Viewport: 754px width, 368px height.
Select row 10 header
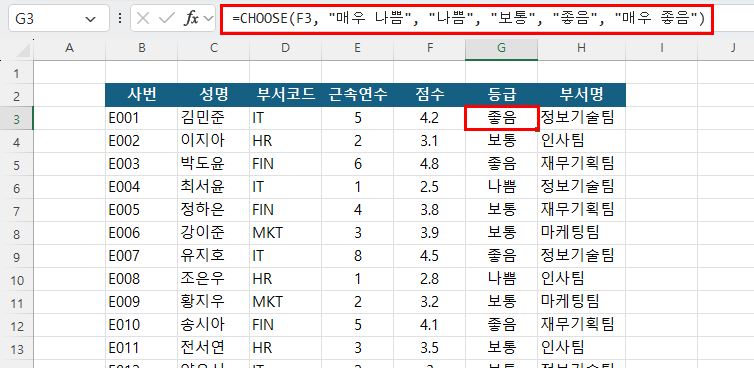pyautogui.click(x=16, y=279)
